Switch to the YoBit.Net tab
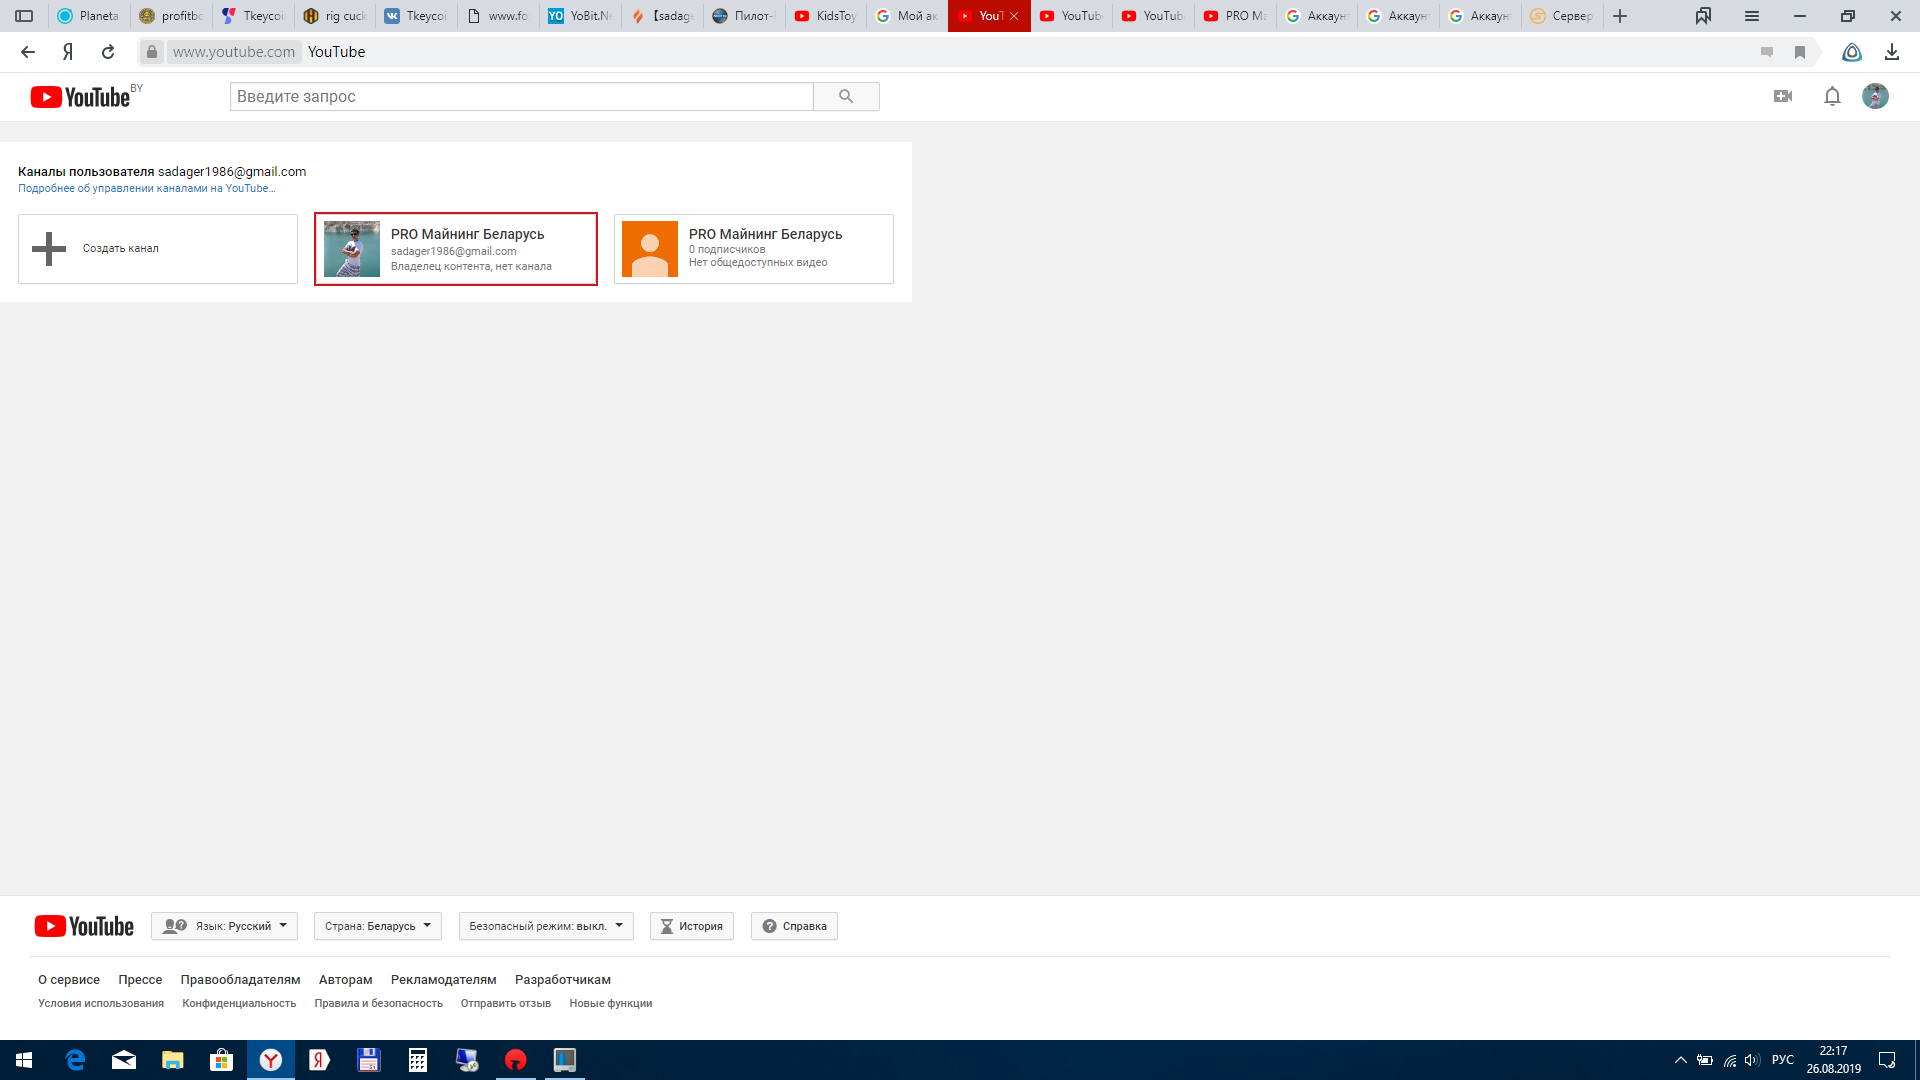Screen dimensions: 1920x1080 point(580,16)
